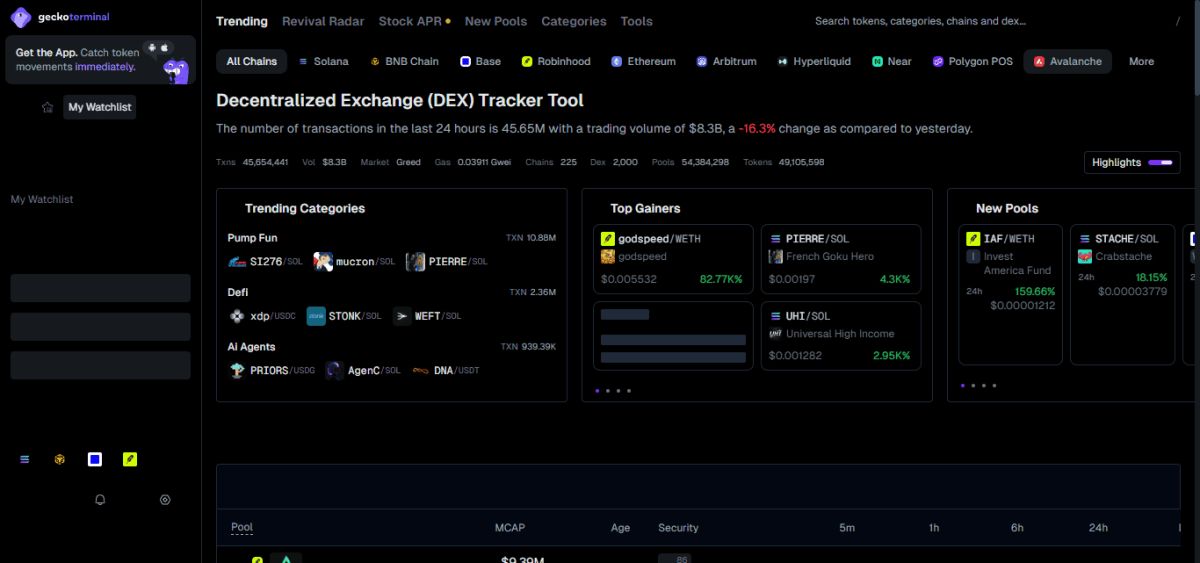Screen dimensions: 1200x563
Task: Open the AgenC/SOL token icon
Action: 334,370
